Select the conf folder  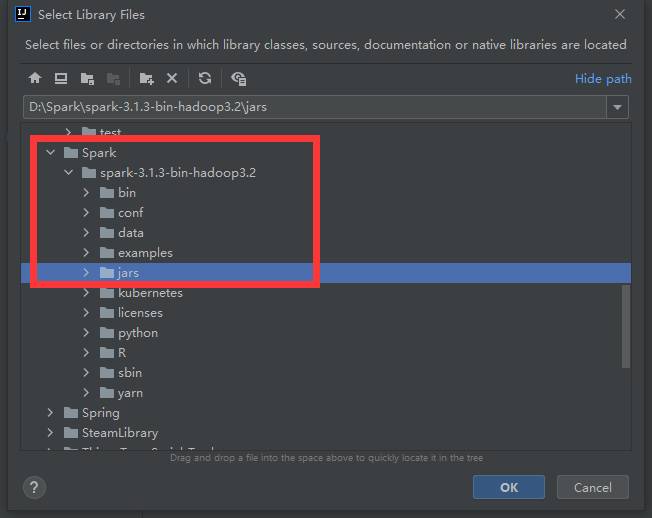[x=121, y=212]
